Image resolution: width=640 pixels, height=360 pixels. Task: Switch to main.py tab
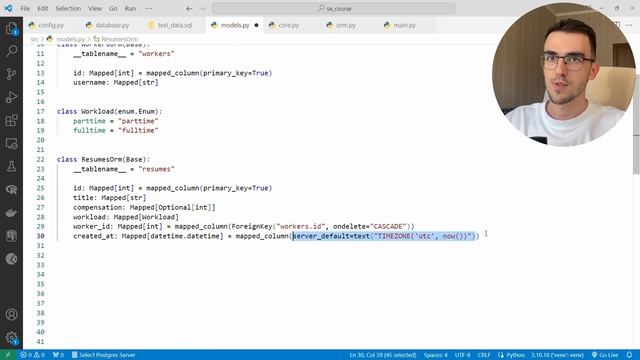click(404, 25)
